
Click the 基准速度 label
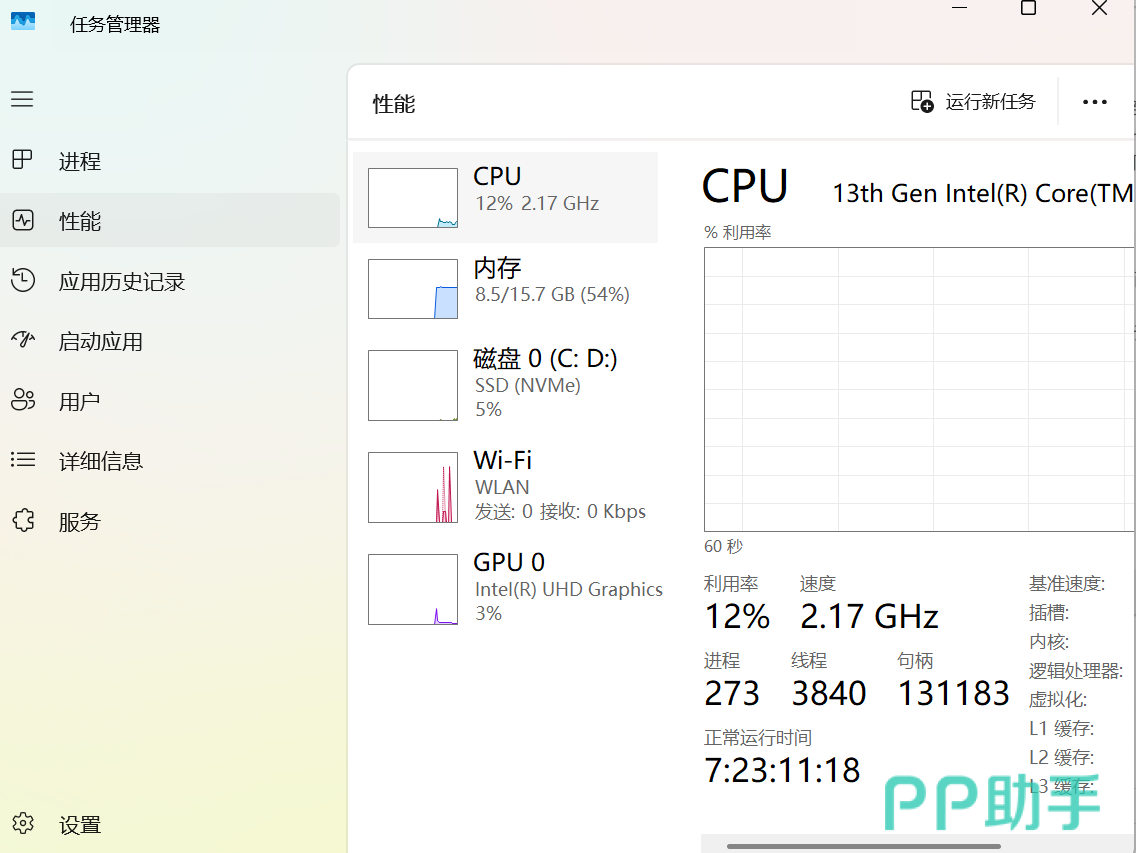coord(1066,583)
